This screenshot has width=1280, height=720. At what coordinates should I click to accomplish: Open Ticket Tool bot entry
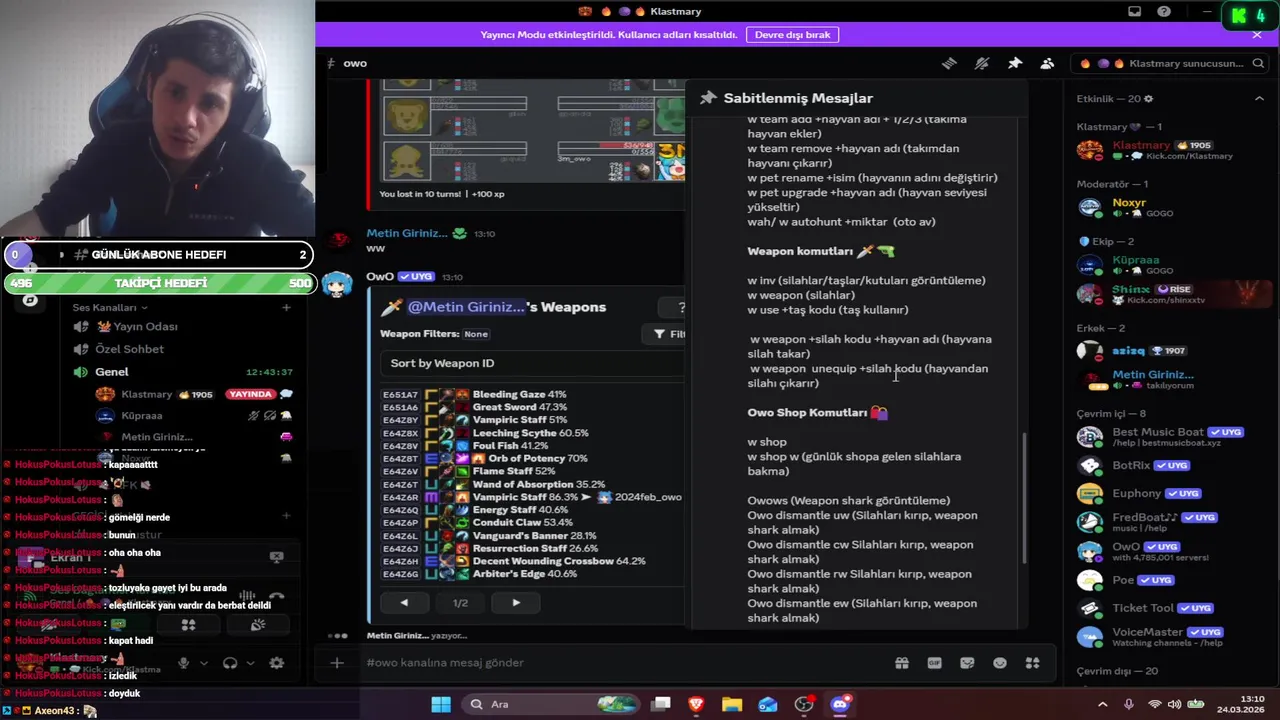click(1170, 608)
